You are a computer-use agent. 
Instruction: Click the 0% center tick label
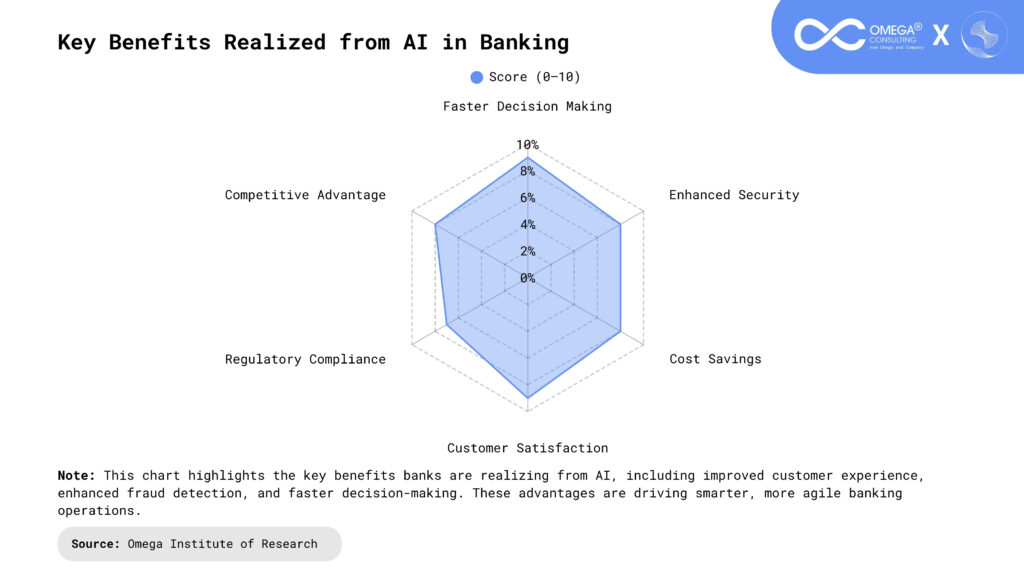[527, 278]
